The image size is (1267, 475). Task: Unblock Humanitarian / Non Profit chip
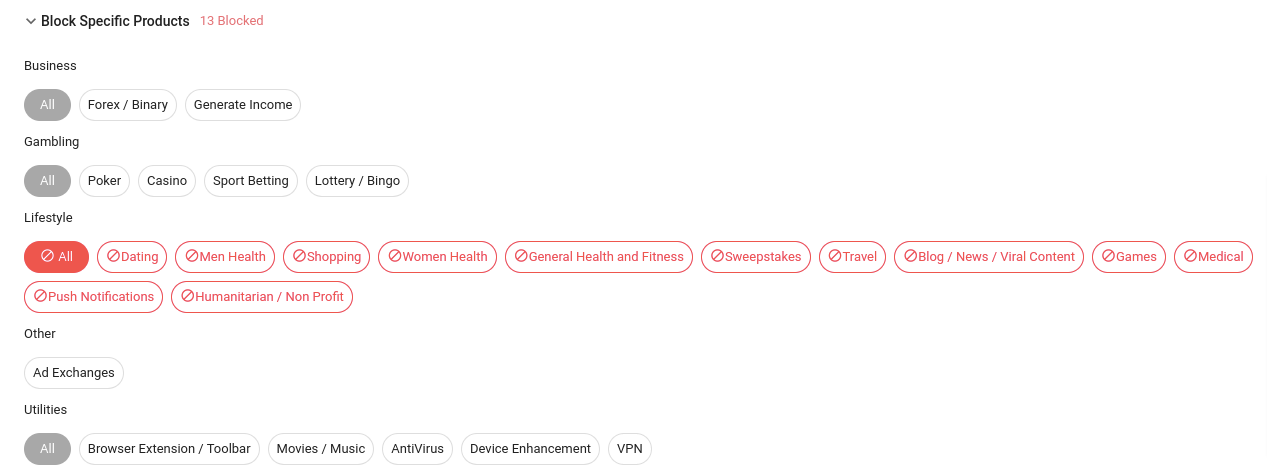click(x=262, y=297)
